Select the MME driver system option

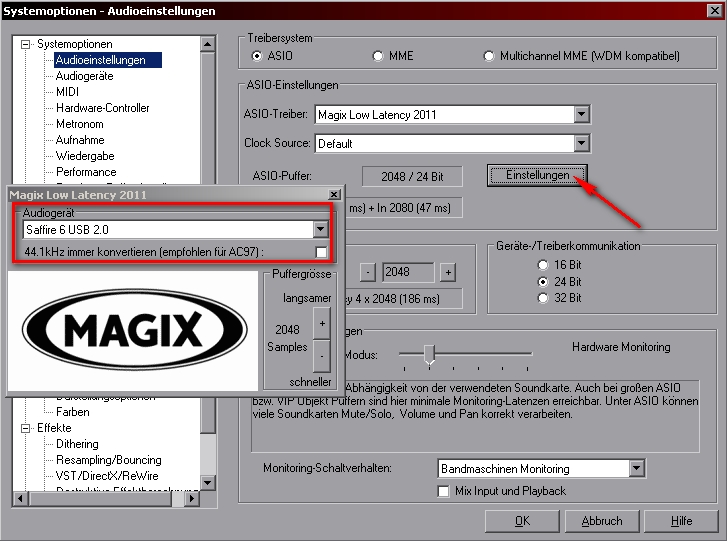378,56
